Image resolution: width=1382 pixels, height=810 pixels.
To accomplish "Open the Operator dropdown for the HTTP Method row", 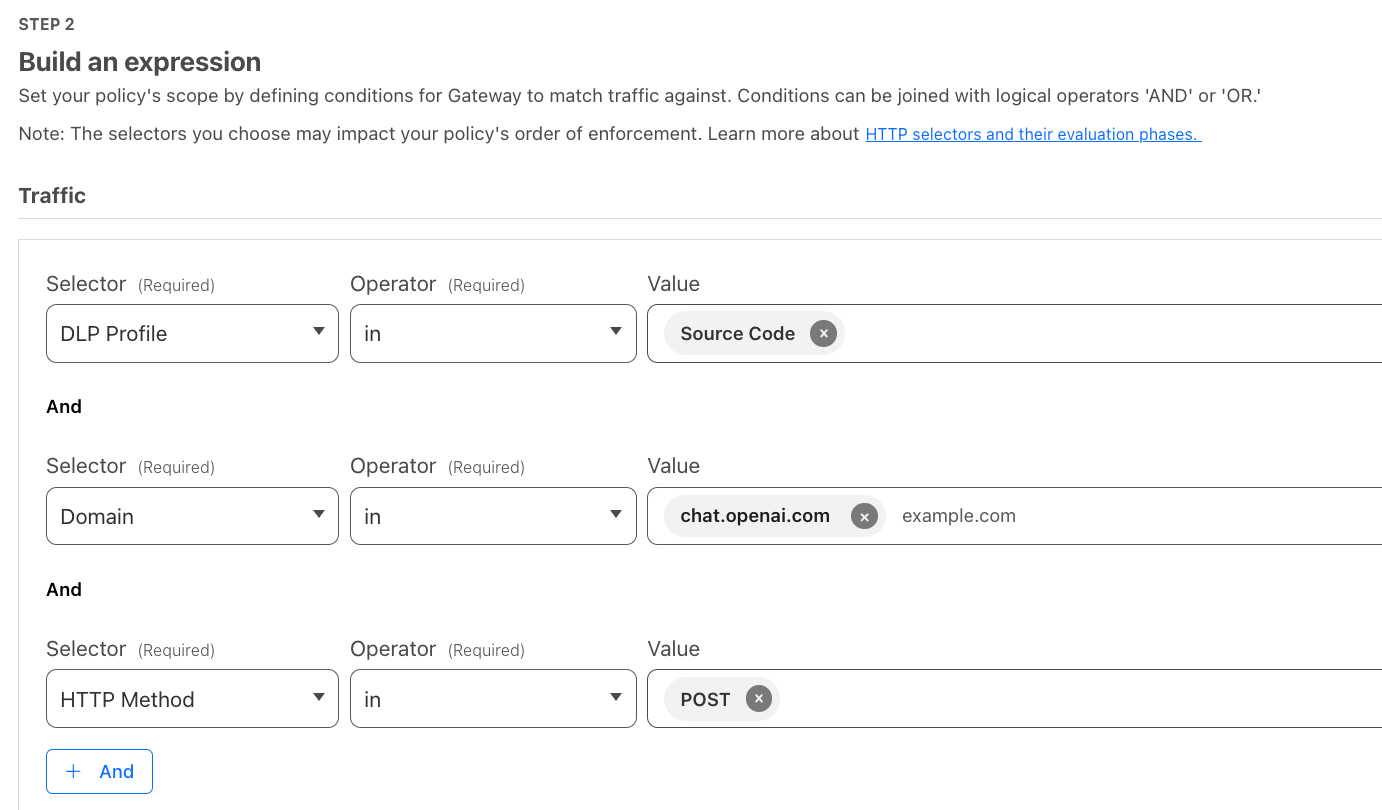I will [x=492, y=699].
